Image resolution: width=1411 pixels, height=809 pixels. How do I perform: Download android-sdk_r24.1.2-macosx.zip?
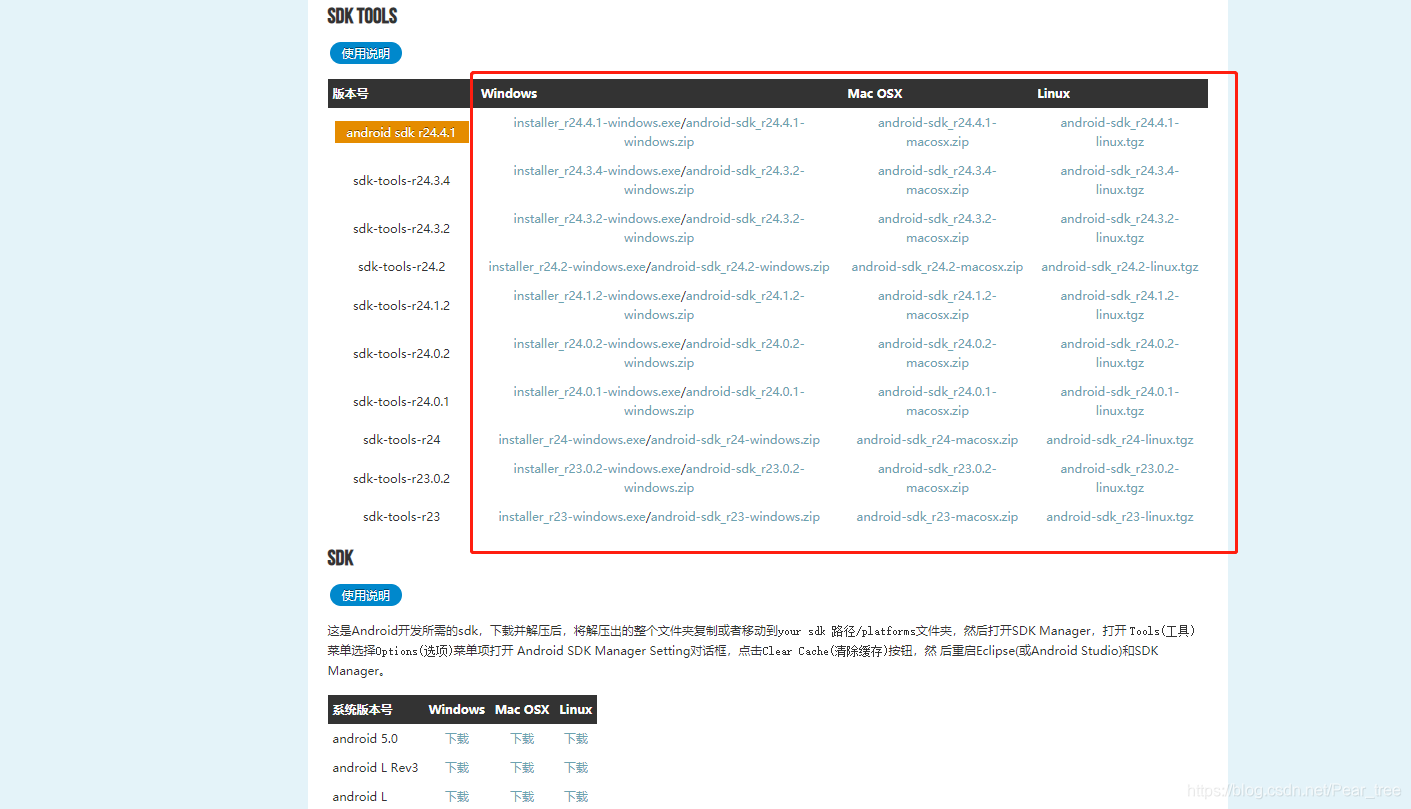click(x=938, y=305)
